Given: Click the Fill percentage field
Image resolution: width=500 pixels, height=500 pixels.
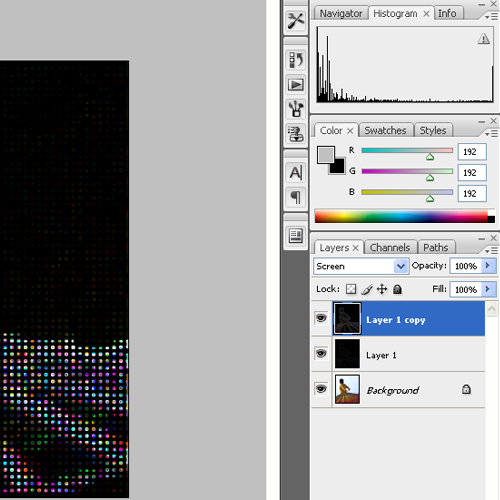Looking at the screenshot, I should 466,289.
